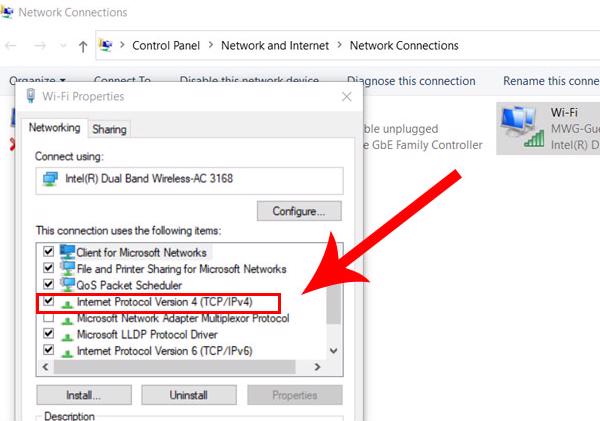600x421 pixels.
Task: Toggle QoS Packet Scheduler checkbox
Action: [x=48, y=284]
